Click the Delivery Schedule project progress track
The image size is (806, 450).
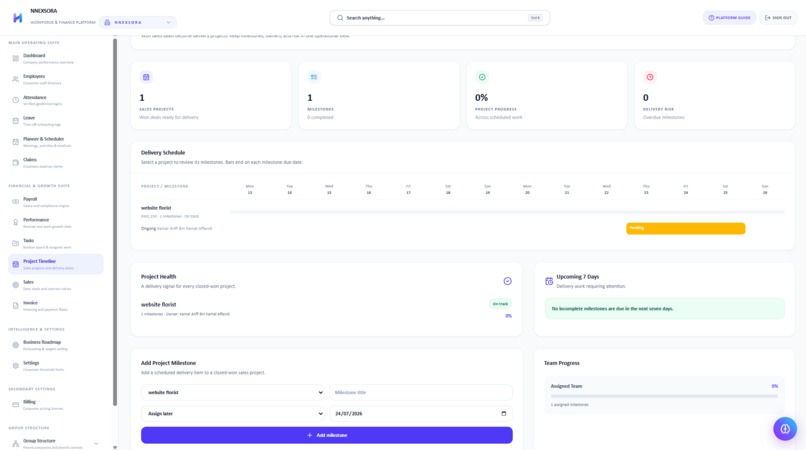click(x=507, y=212)
